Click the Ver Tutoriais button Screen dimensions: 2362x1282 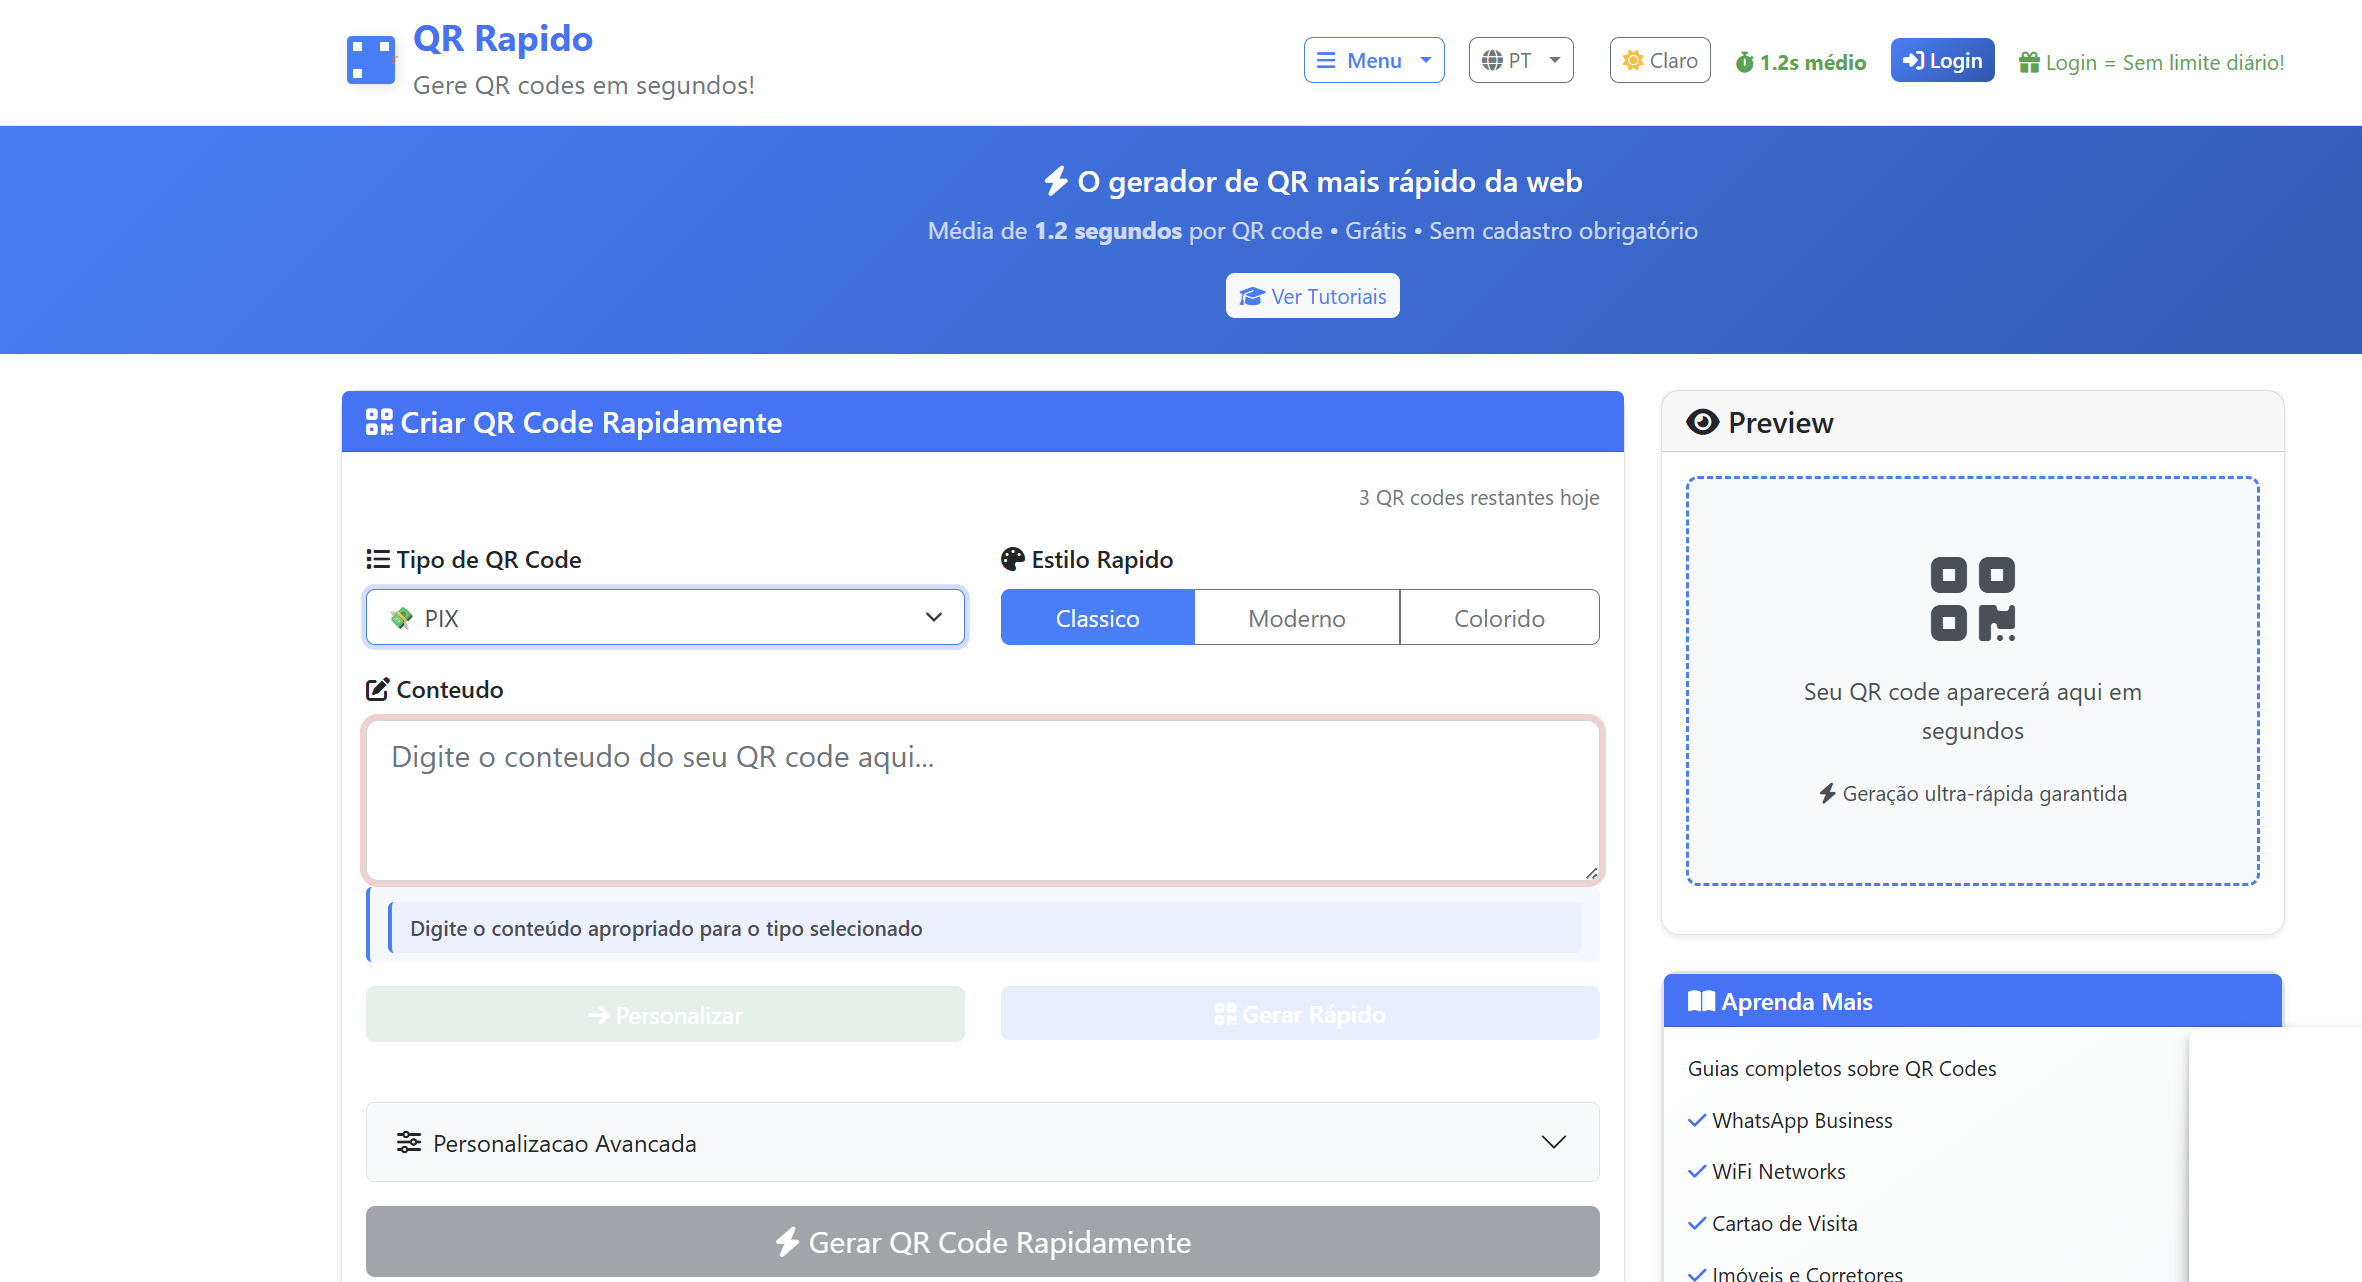1312,296
